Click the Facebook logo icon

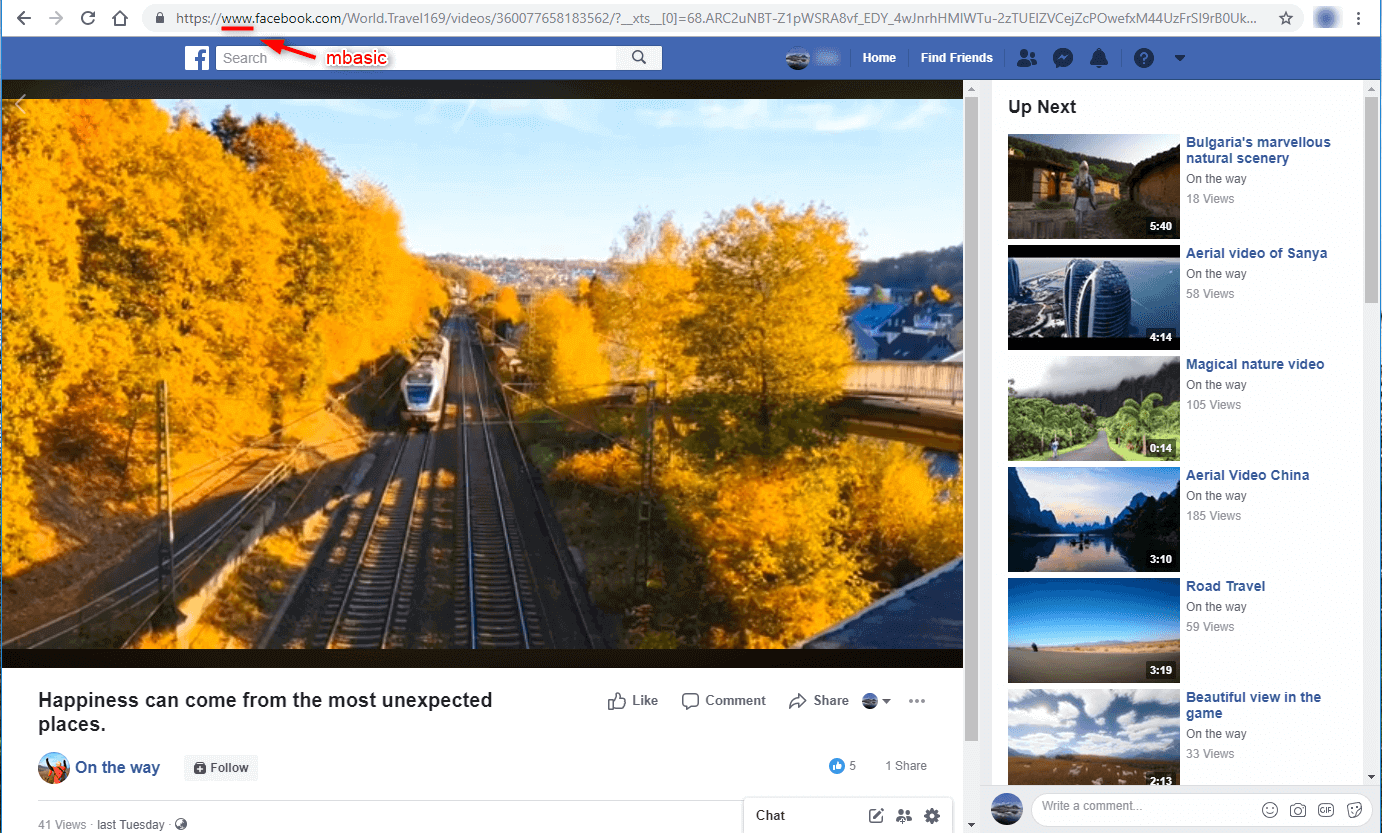[x=197, y=58]
